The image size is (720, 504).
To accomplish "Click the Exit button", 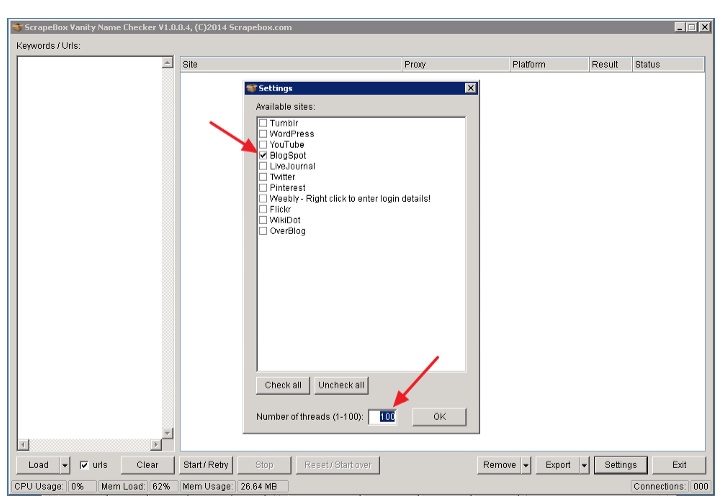I will [x=679, y=465].
